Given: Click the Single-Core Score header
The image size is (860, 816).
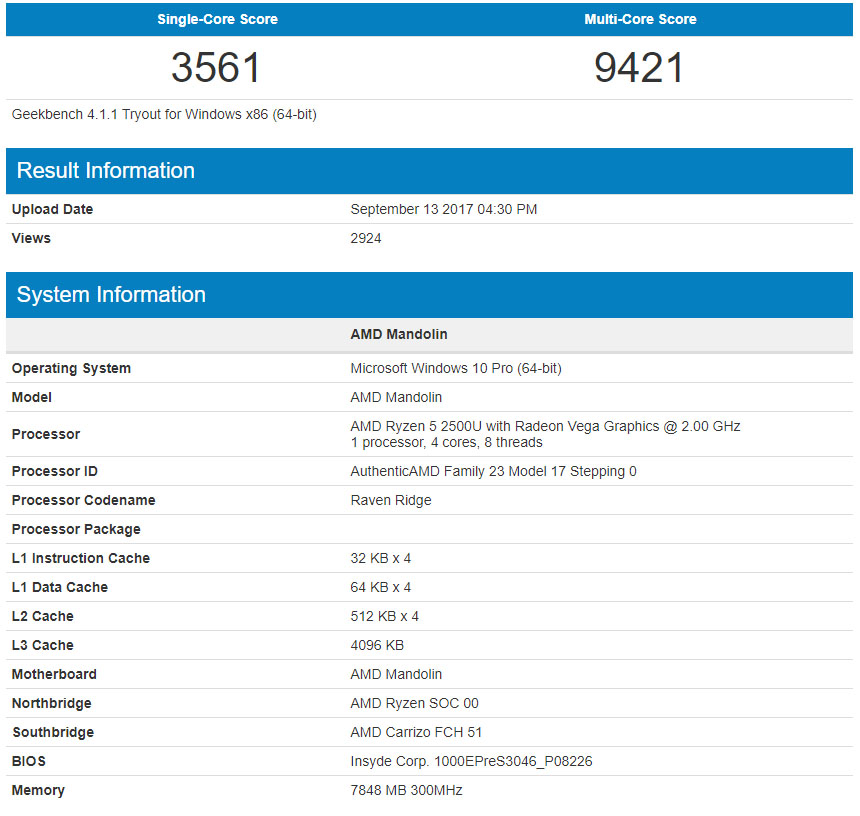Looking at the screenshot, I should click(x=217, y=19).
